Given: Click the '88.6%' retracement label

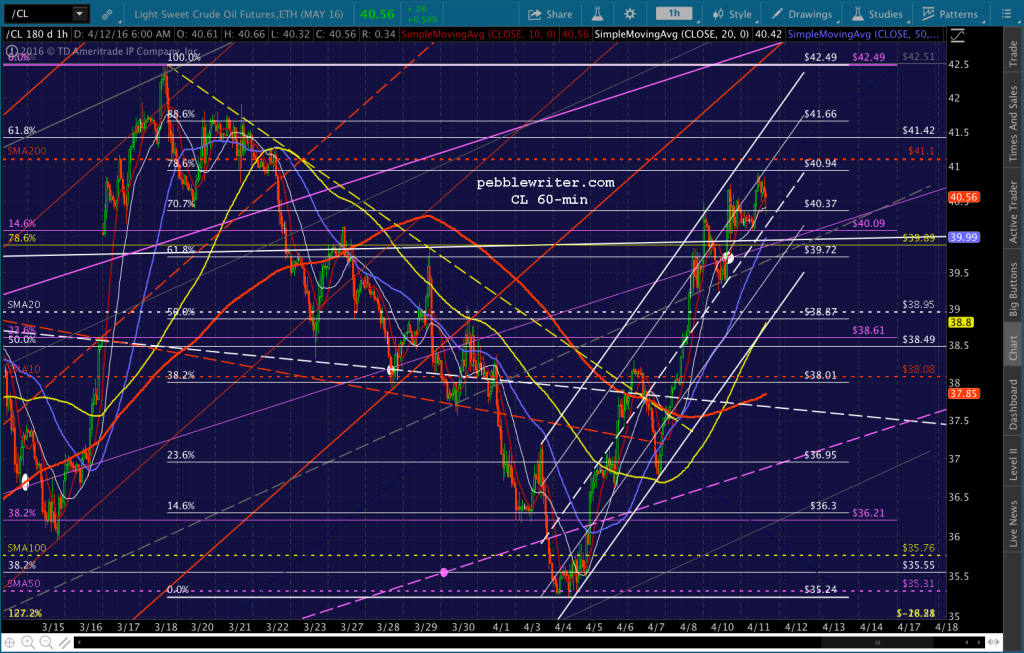Looking at the screenshot, I should [x=181, y=114].
